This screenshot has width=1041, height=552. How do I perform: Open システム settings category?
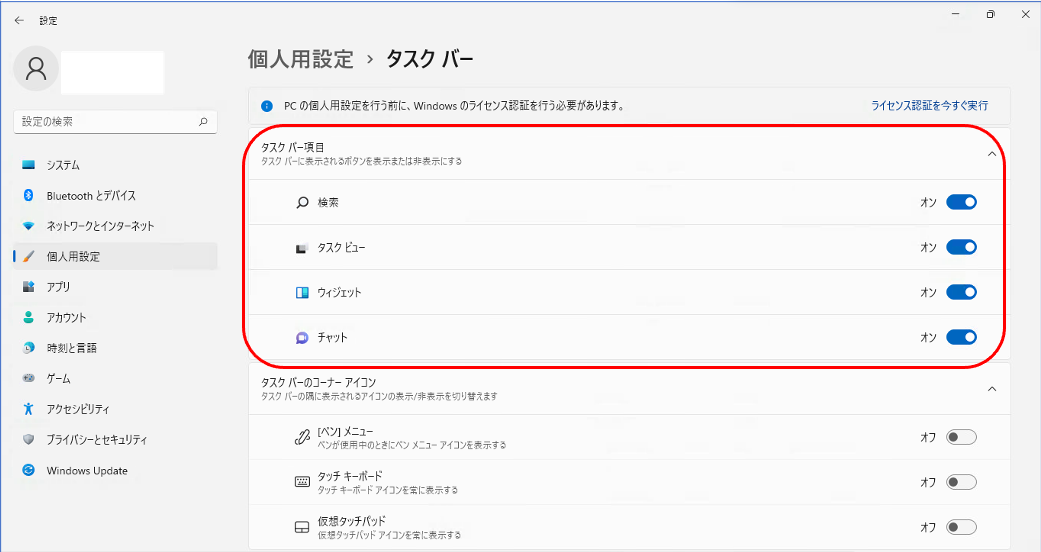(x=116, y=165)
